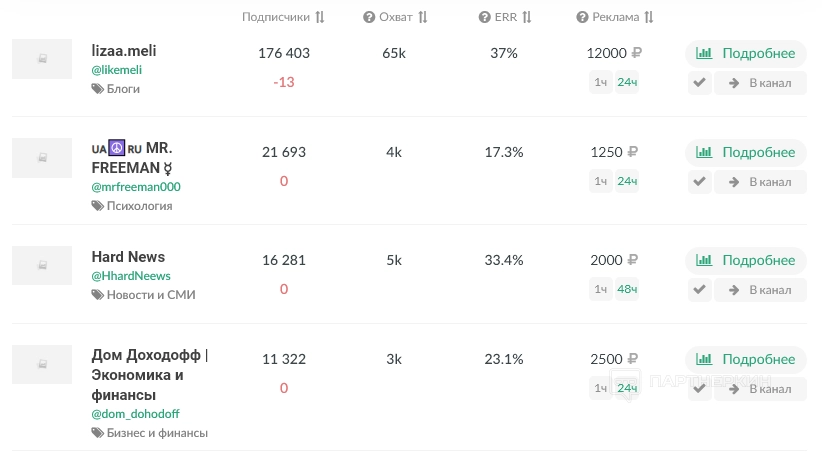Open Подробнее details for Hard News
This screenshot has height=454, width=822.
coord(746,260)
